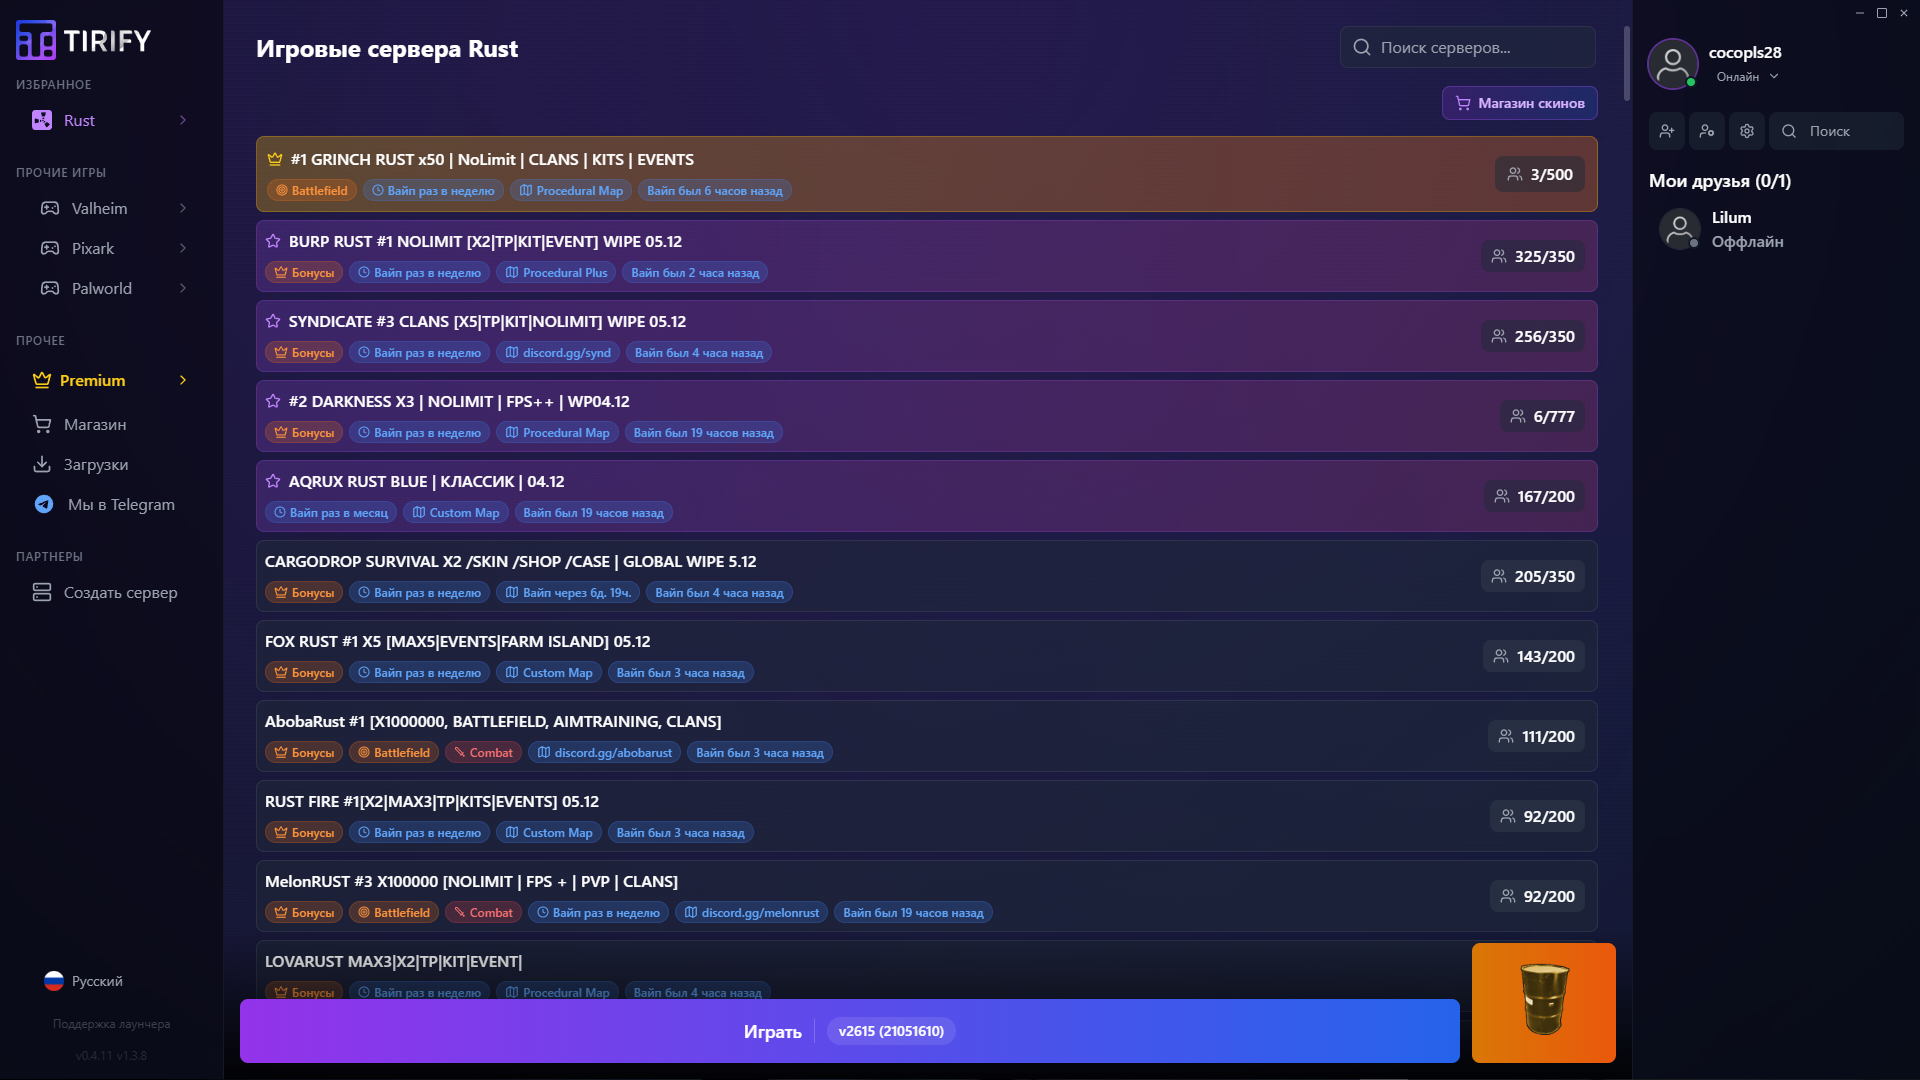Open Онлайн status dropdown
The height and width of the screenshot is (1080, 1920).
click(1747, 77)
